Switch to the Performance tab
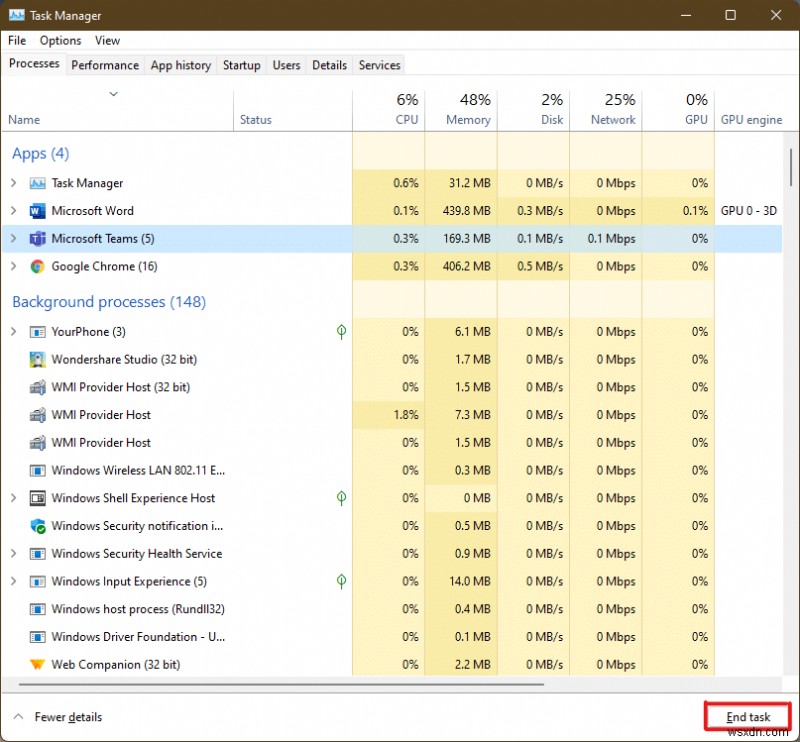The image size is (800, 742). (x=105, y=65)
